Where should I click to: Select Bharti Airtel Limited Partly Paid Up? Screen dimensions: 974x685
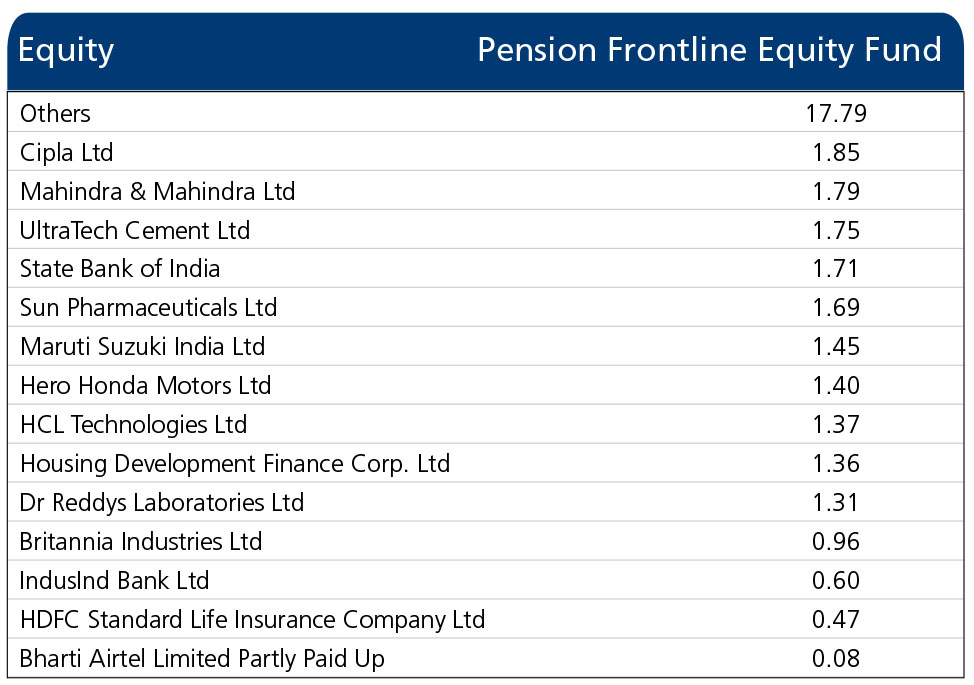tap(202, 659)
